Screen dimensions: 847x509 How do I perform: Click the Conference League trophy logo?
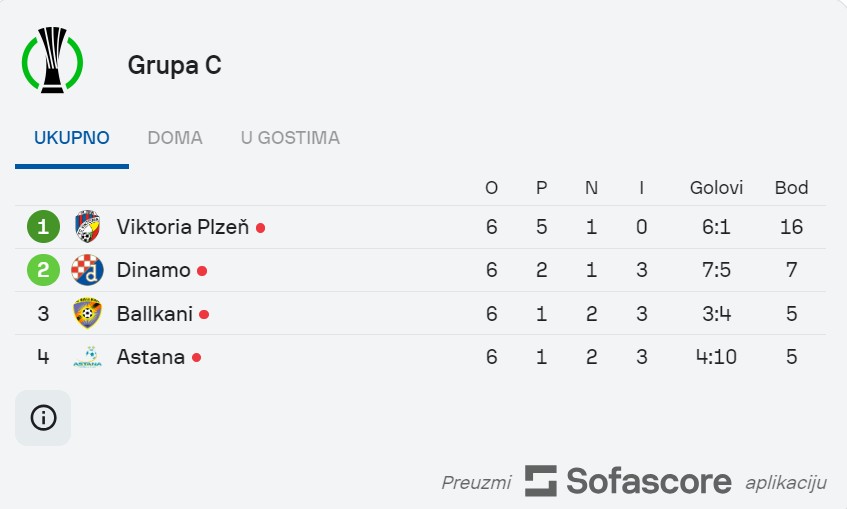pos(52,60)
